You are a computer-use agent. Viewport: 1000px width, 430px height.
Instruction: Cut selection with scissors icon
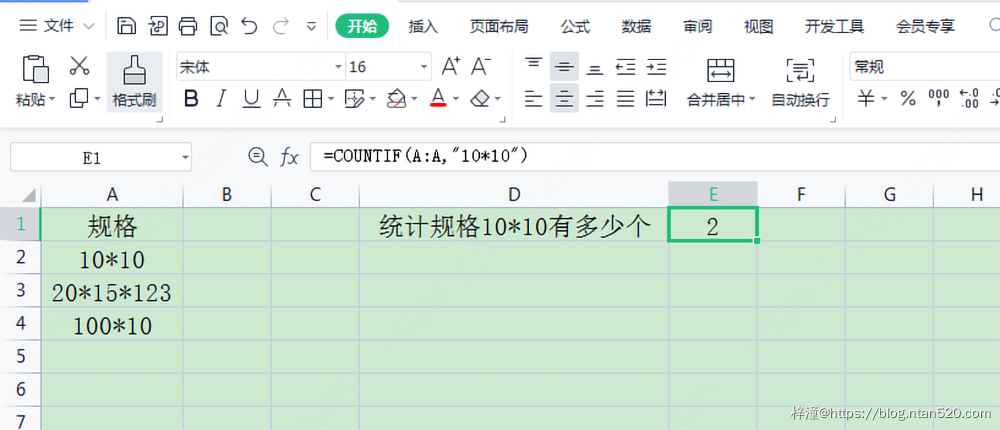[x=79, y=65]
